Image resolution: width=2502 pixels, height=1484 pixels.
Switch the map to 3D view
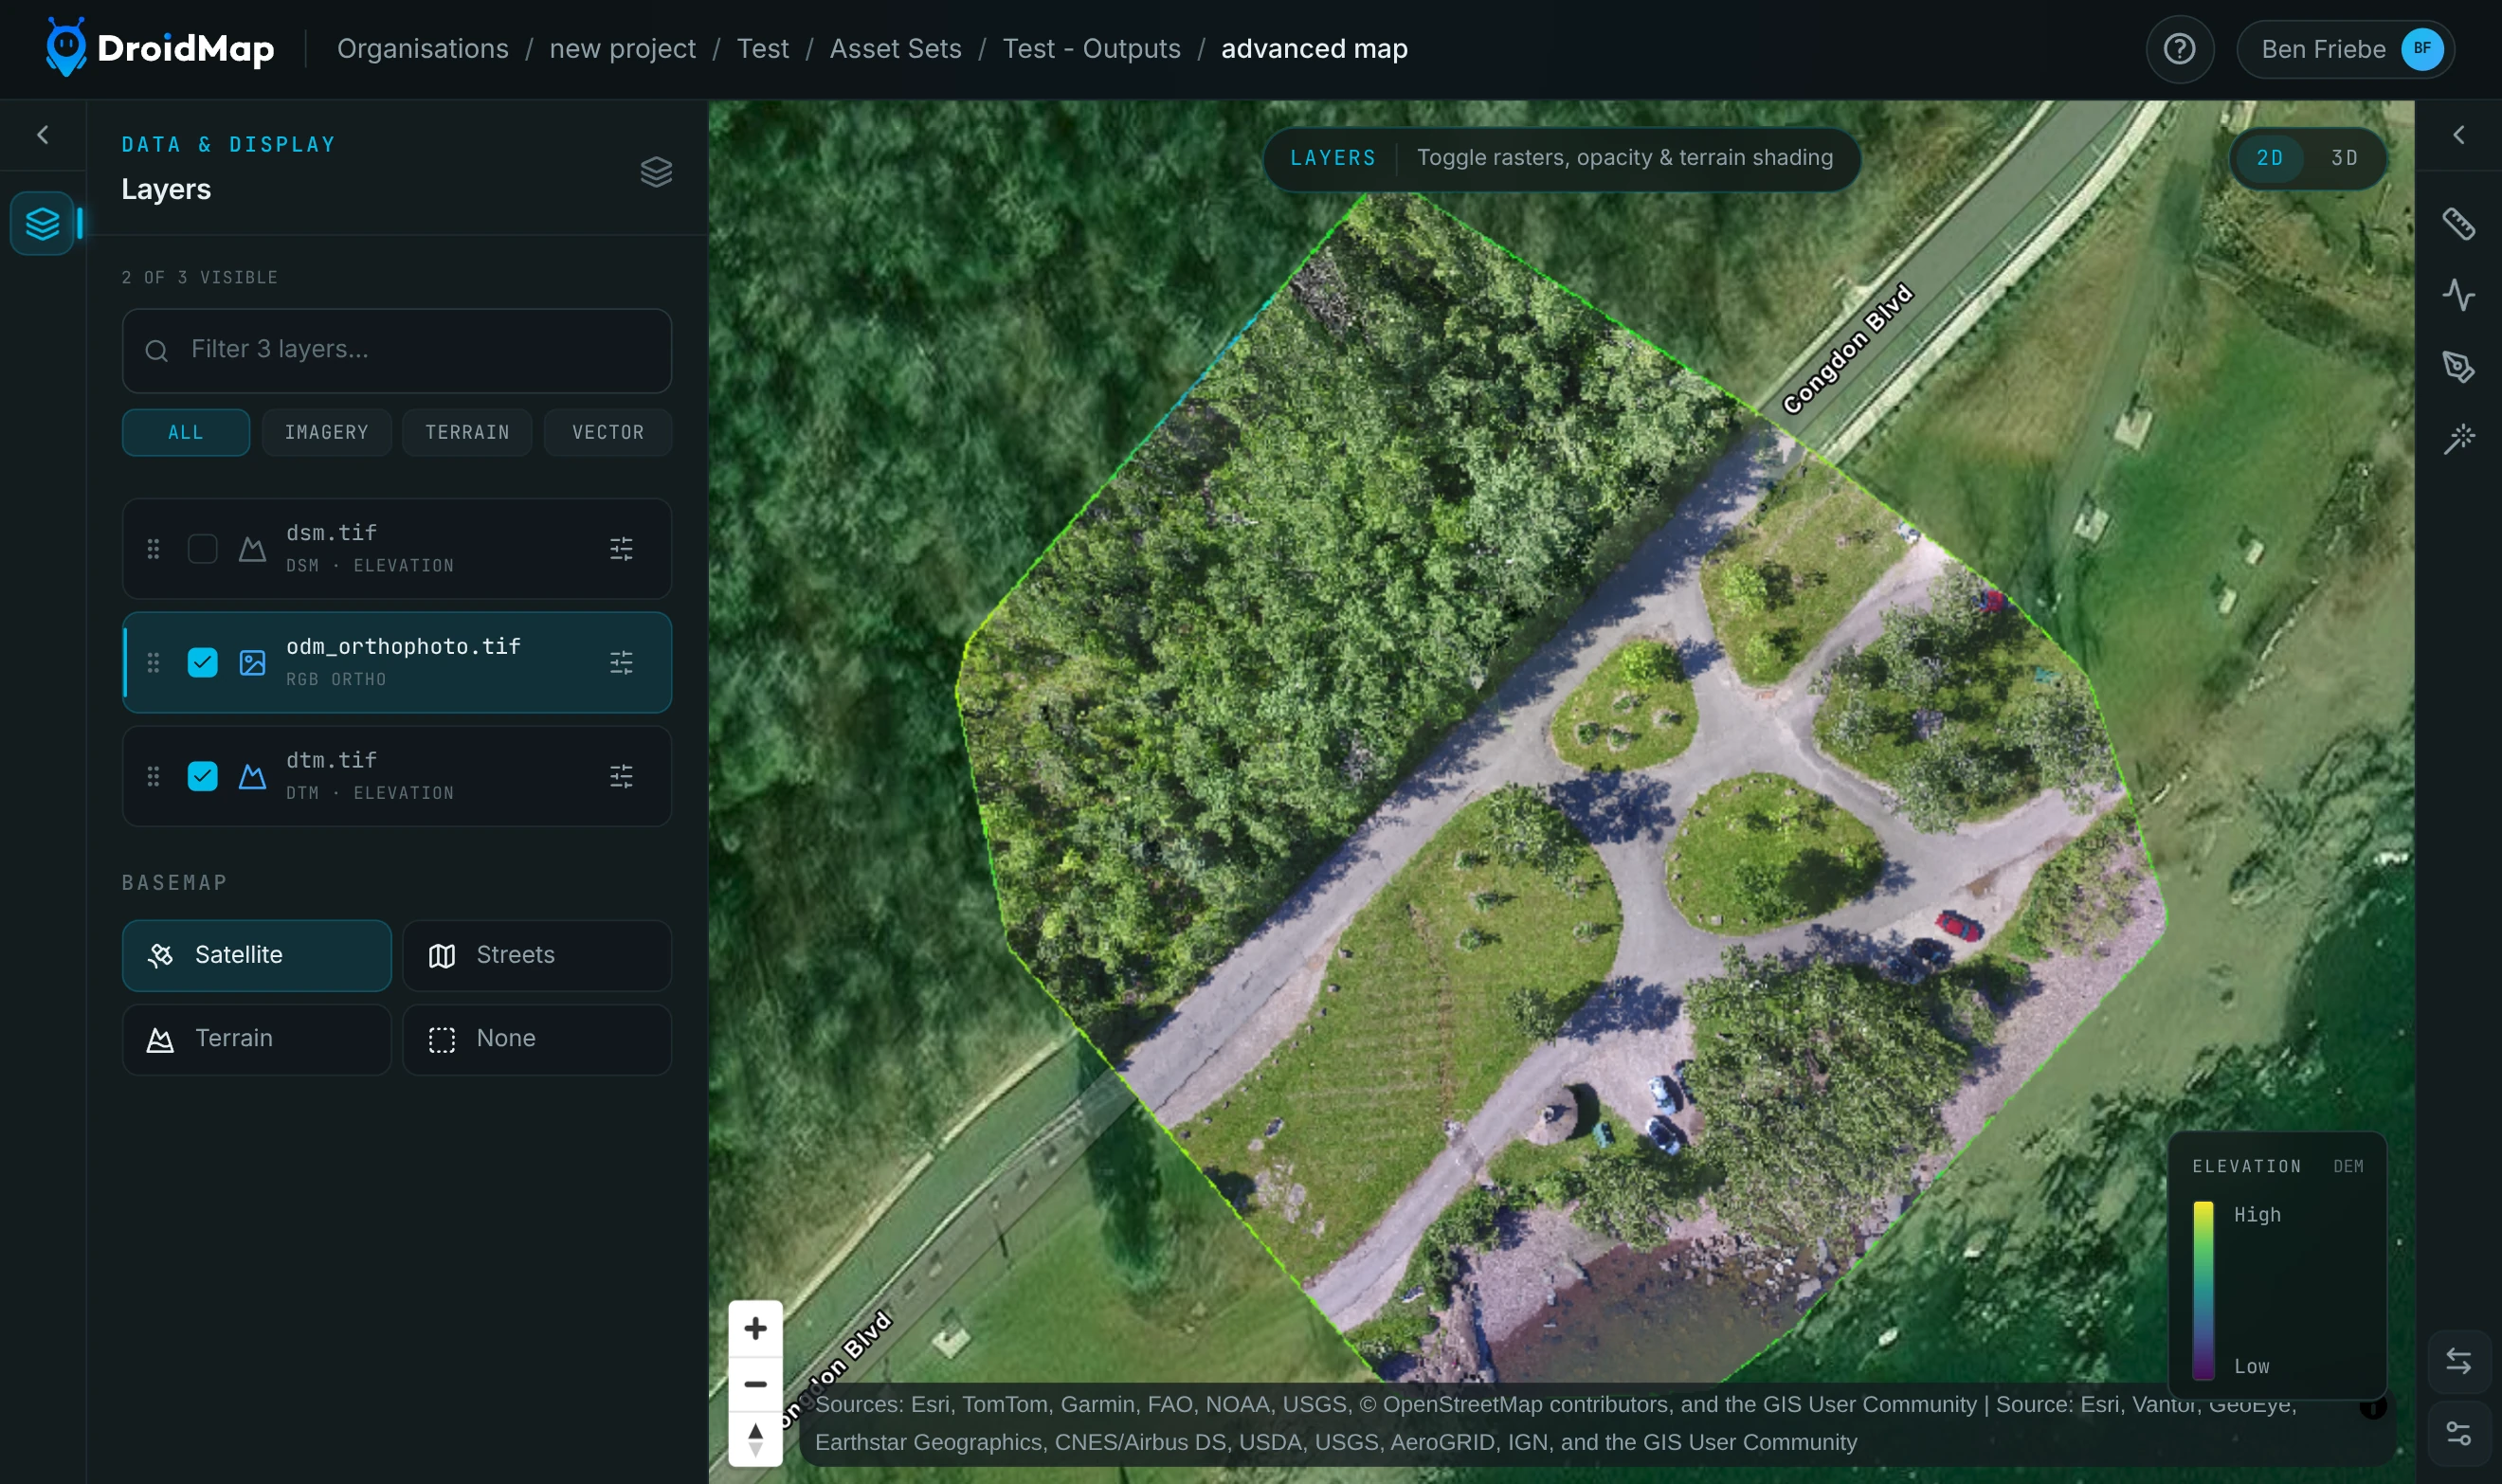tap(2344, 158)
